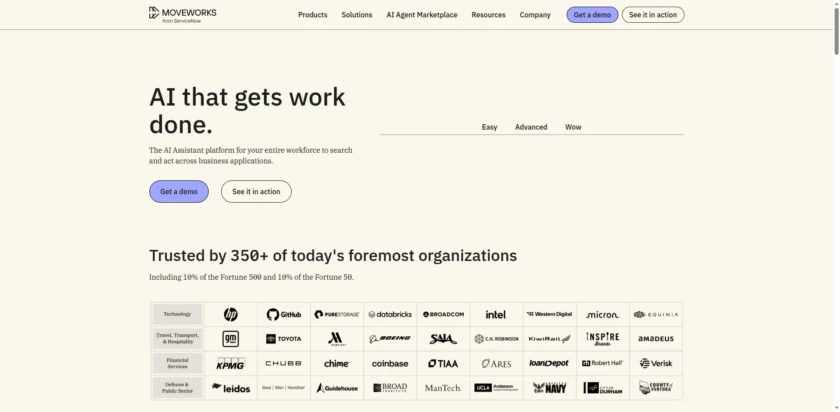Viewport: 840px width, 412px height.
Task: Open the Products menu
Action: point(312,15)
